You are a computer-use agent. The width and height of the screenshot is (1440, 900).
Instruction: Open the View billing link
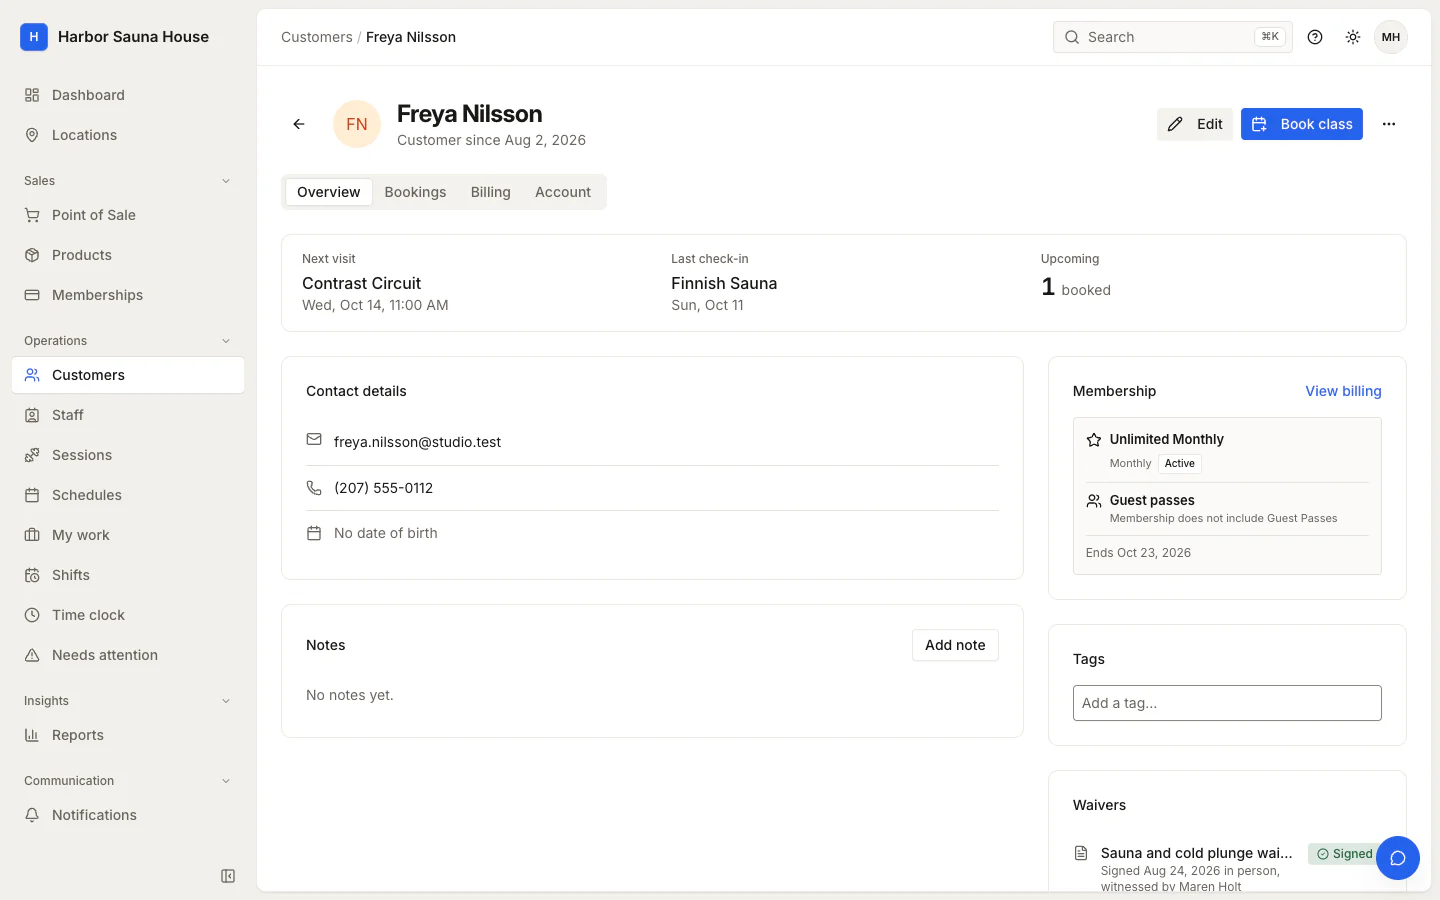(1343, 391)
